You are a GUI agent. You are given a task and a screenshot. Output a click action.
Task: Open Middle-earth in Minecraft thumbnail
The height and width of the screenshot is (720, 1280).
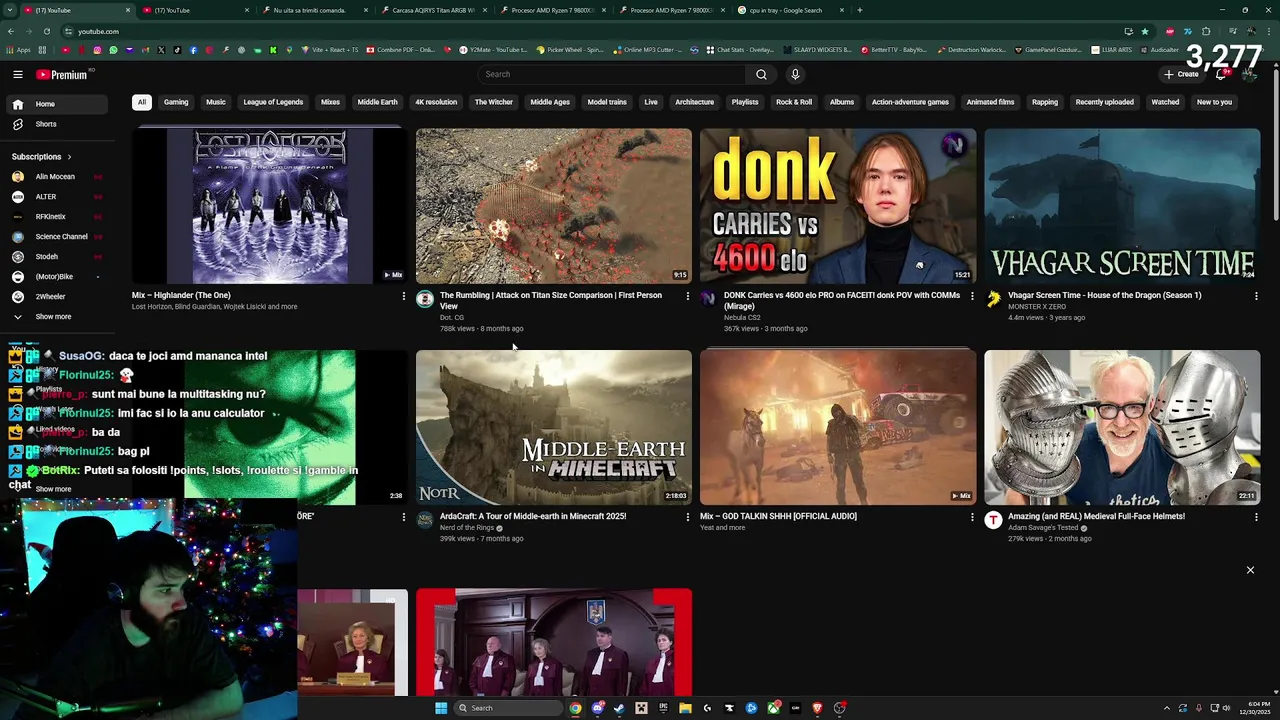click(x=554, y=427)
